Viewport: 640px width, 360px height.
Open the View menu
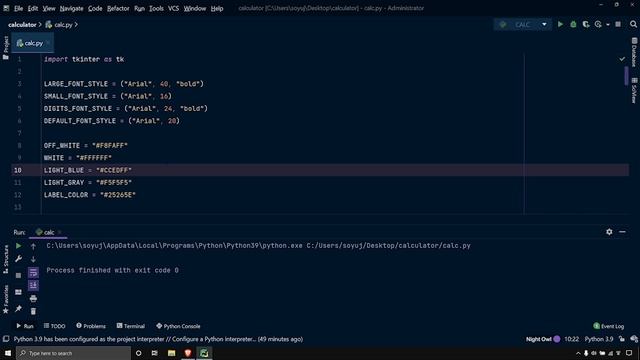pos(49,8)
